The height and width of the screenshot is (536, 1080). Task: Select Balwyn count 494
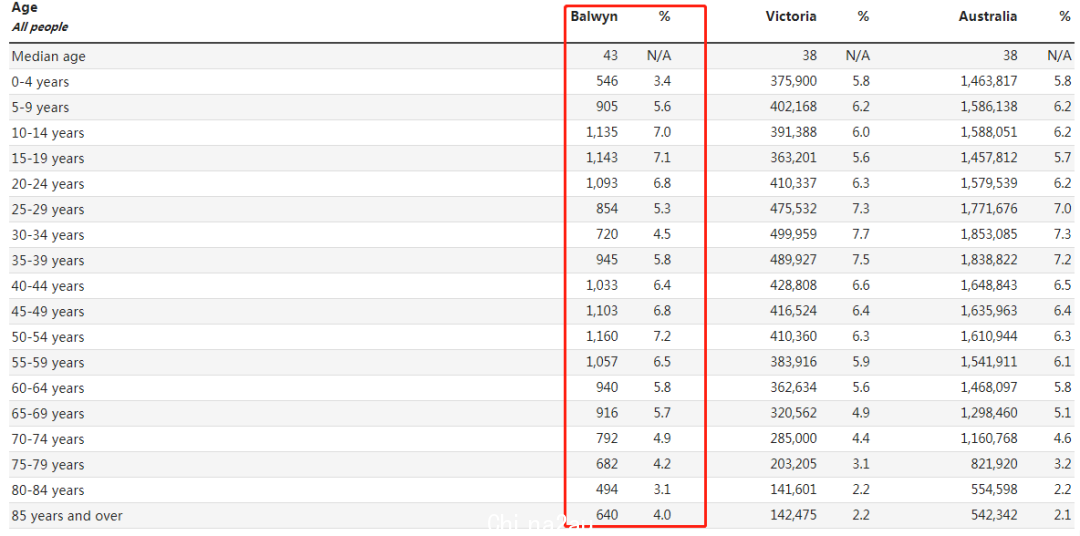coord(608,490)
